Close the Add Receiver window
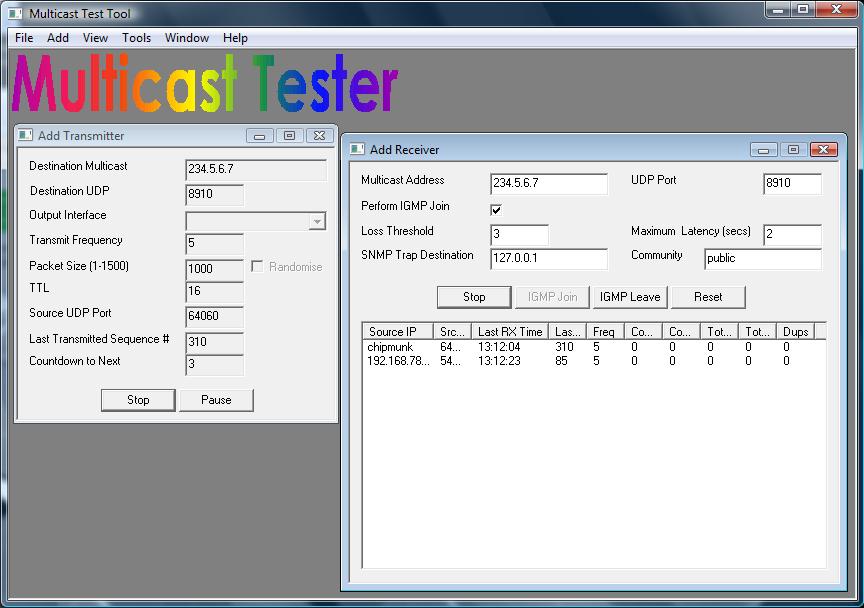 pos(824,149)
